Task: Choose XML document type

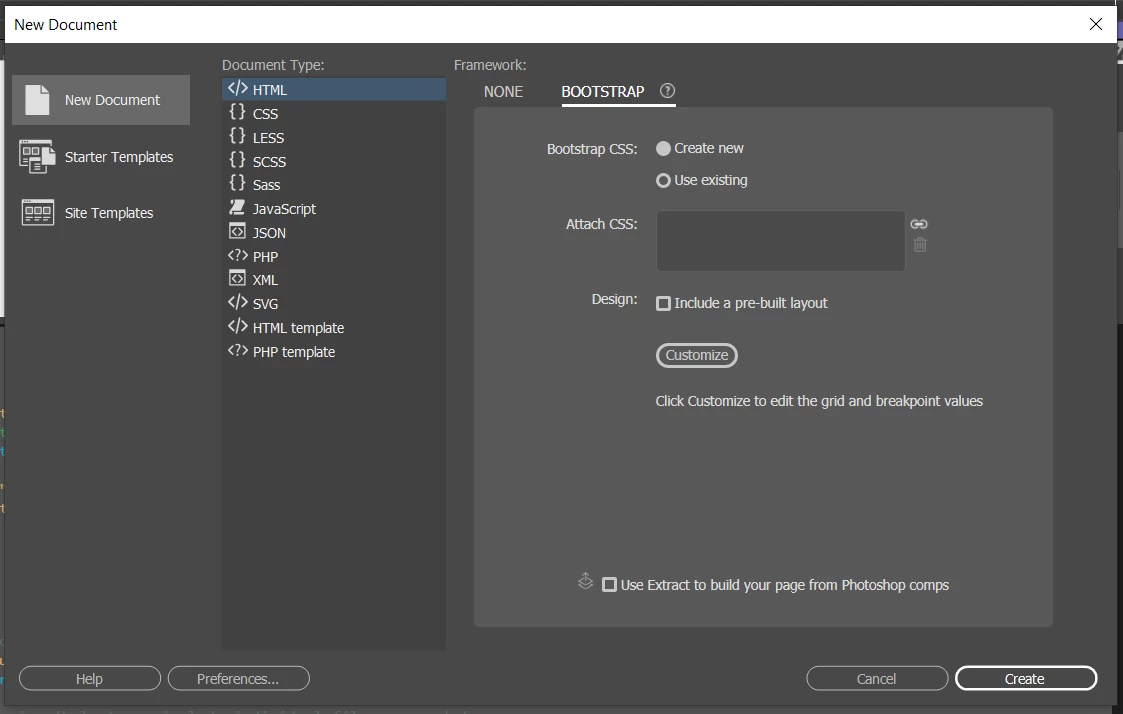Action: click(334, 279)
